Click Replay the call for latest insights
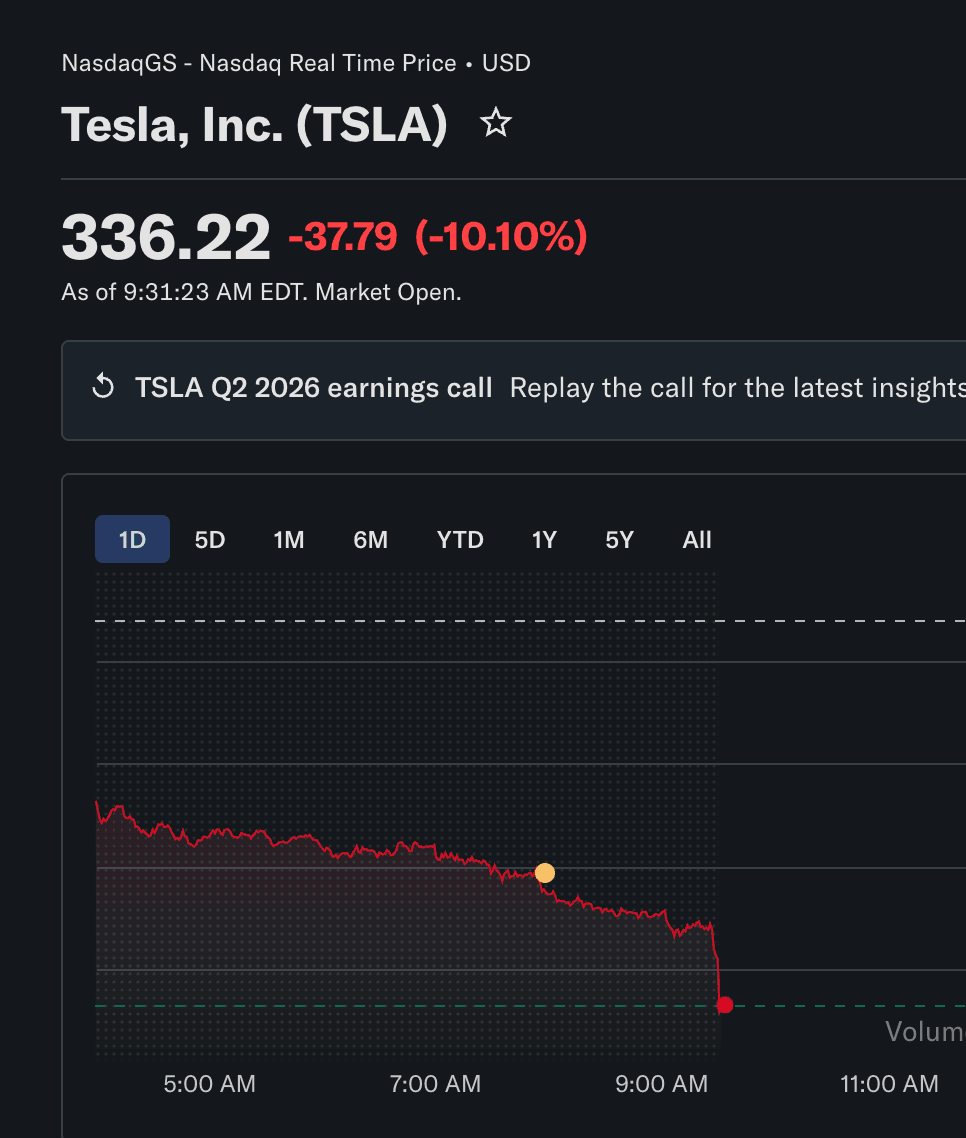 pyautogui.click(x=737, y=388)
